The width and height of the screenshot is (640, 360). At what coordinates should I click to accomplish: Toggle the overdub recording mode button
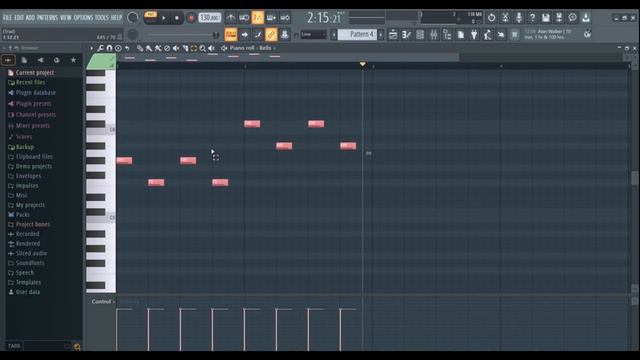271,18
